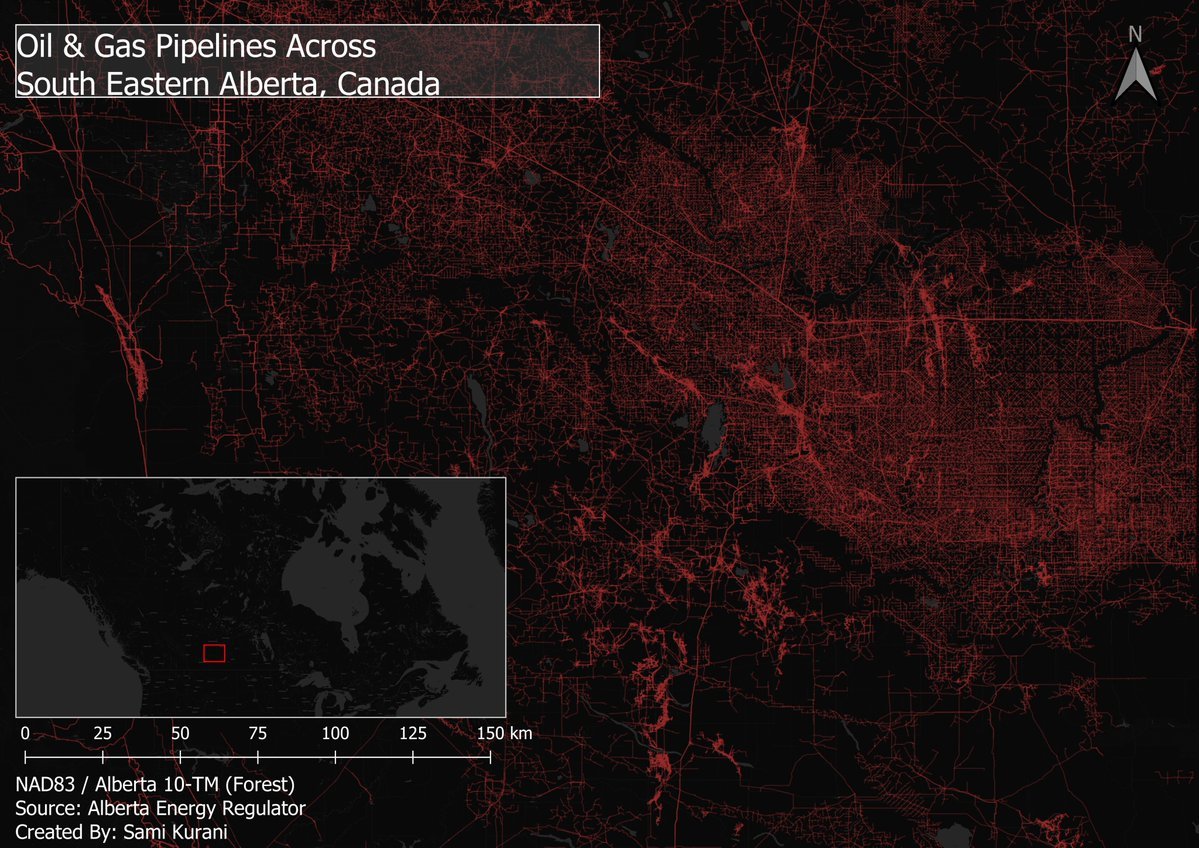The width and height of the screenshot is (1199, 848).
Task: Click the north arrow compass symbol
Action: (x=1135, y=76)
